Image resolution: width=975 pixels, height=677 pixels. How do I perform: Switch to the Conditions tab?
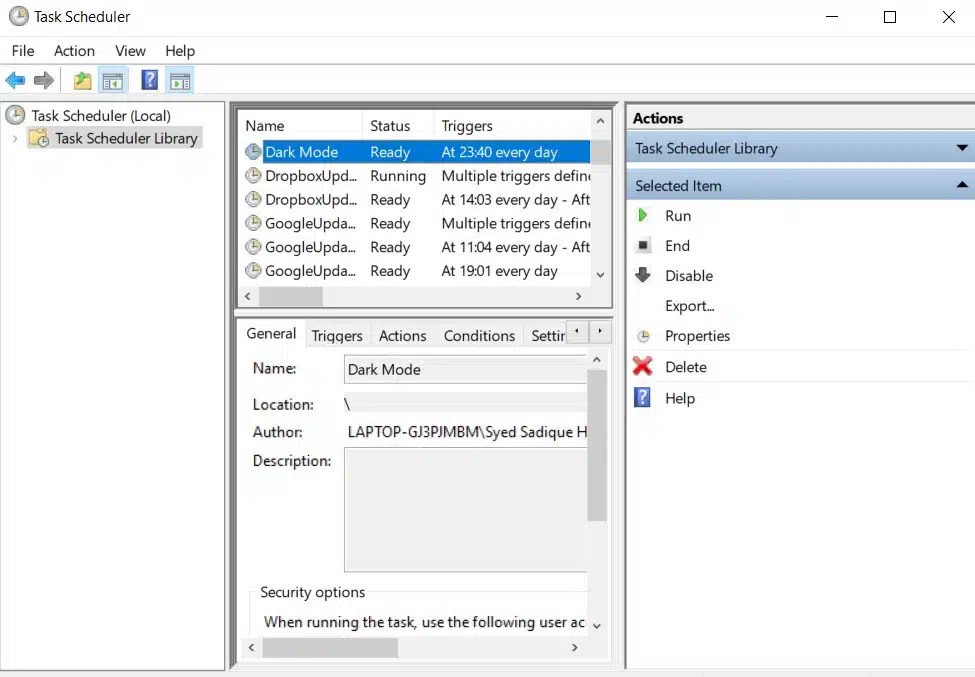(479, 335)
